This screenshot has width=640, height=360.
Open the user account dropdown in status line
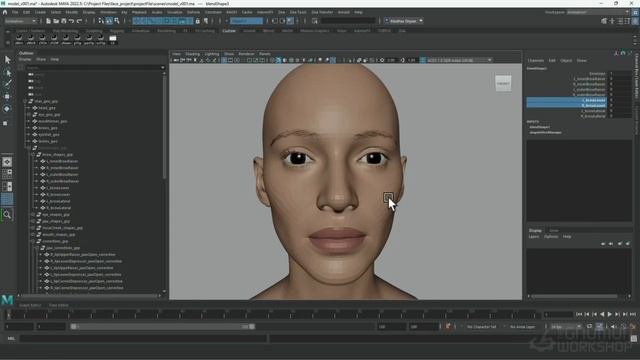(x=403, y=21)
